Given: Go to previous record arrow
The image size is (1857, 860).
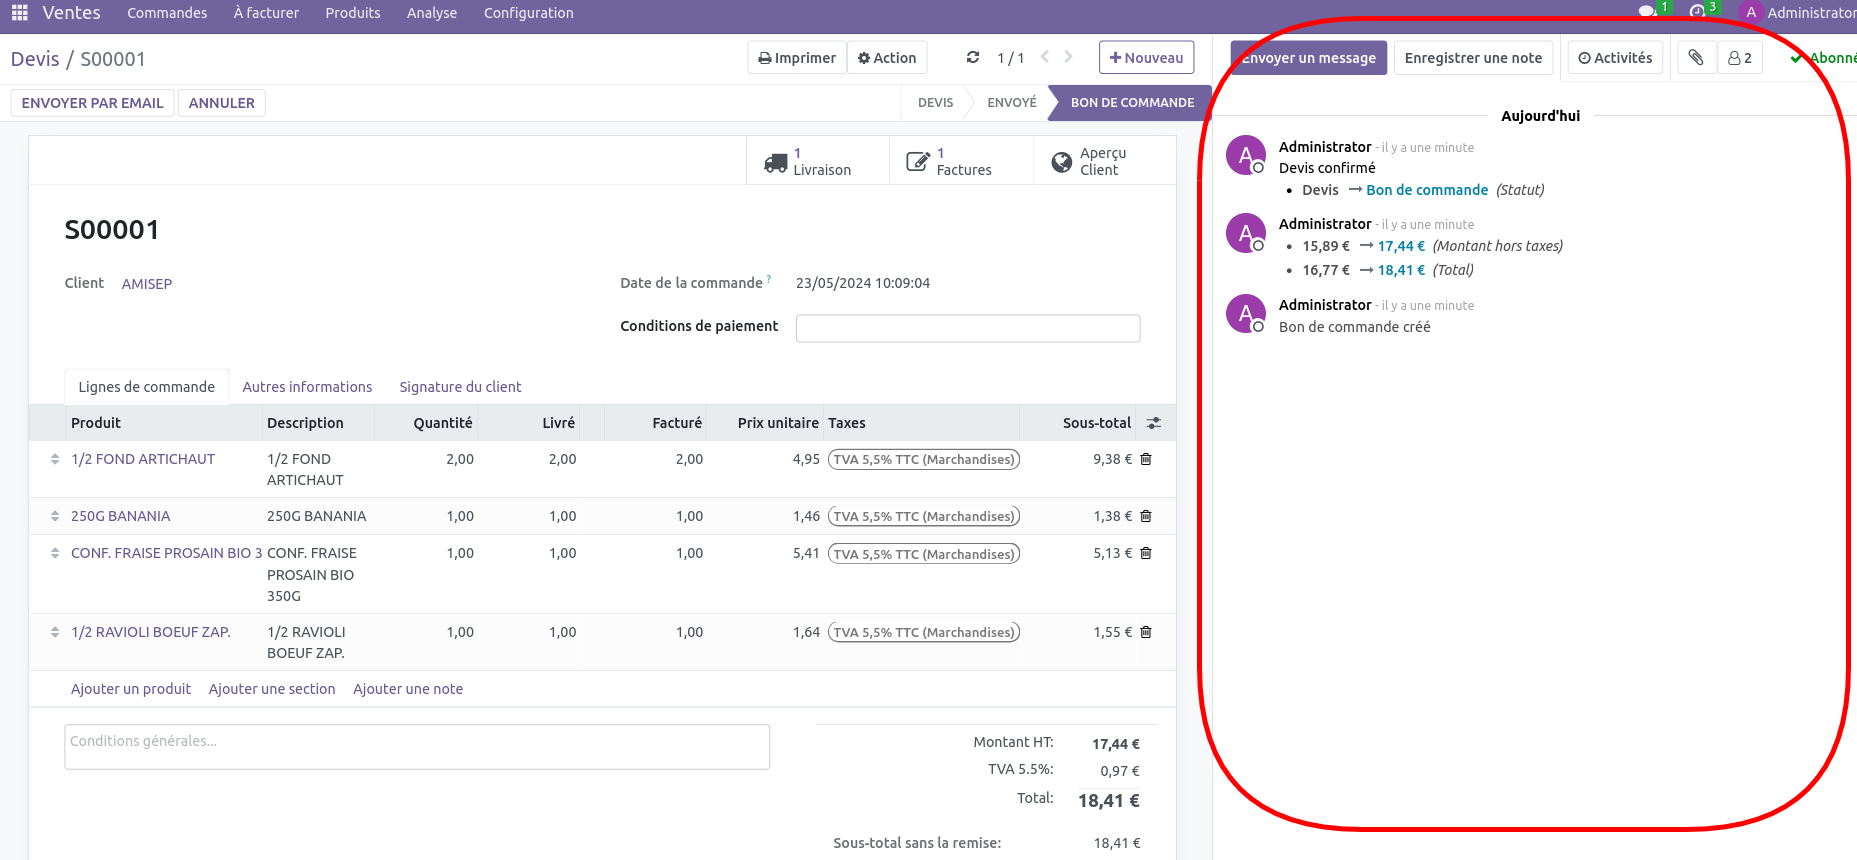Looking at the screenshot, I should [1045, 57].
